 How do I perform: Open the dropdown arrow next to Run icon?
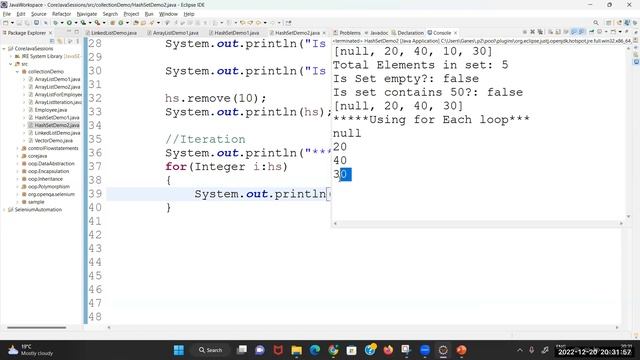pos(76,23)
